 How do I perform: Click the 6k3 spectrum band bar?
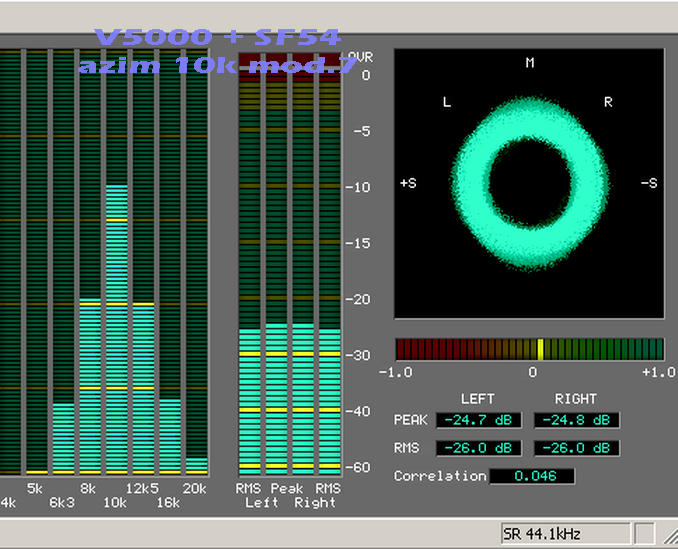click(63, 437)
